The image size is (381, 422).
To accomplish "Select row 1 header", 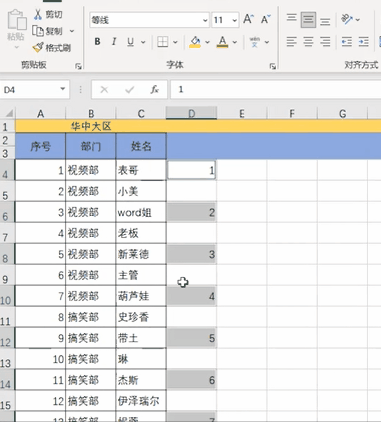I will click(x=7, y=126).
